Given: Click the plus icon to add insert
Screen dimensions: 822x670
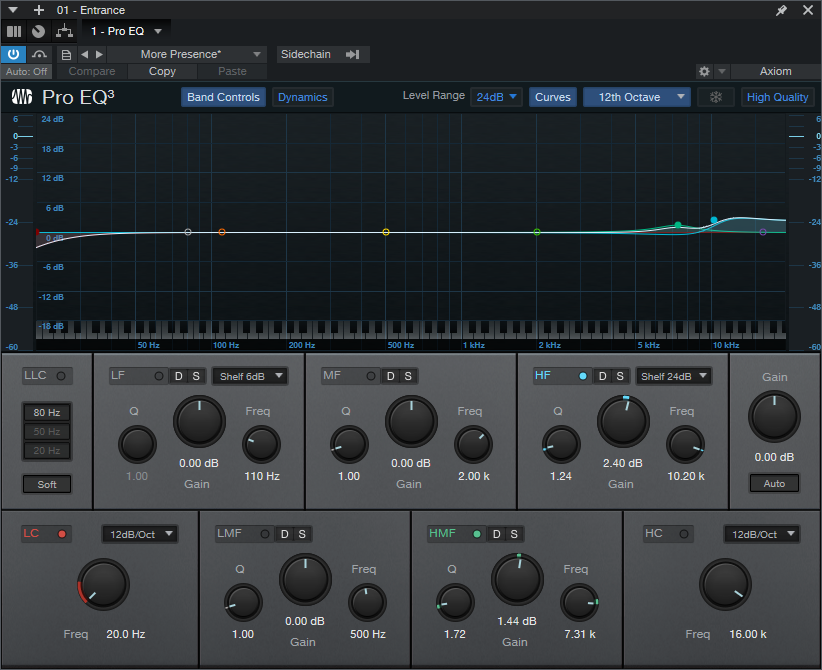Looking at the screenshot, I should click(x=39, y=10).
